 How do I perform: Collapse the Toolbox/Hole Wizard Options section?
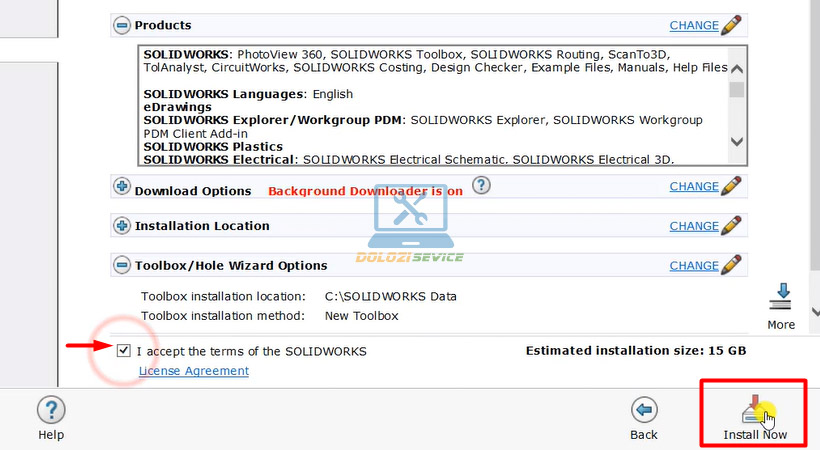[122, 265]
